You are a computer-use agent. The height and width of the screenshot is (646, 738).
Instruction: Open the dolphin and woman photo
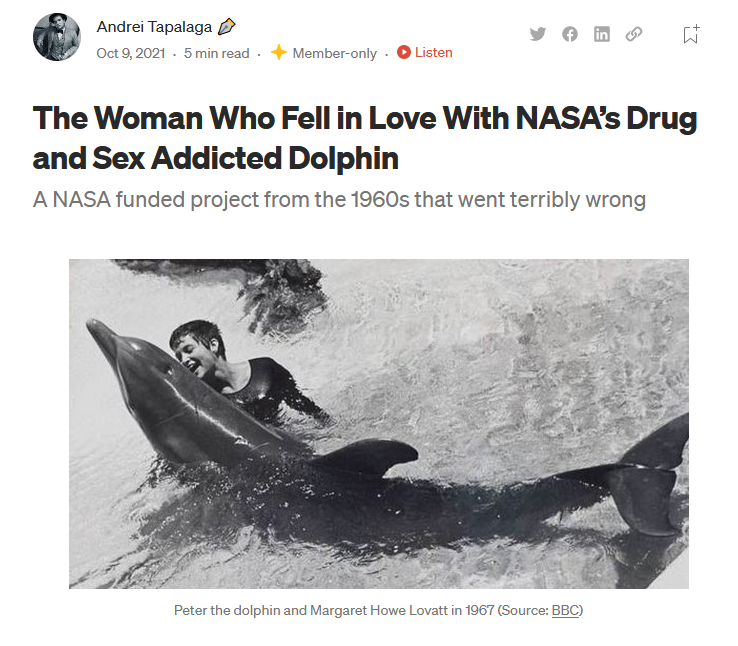click(379, 423)
